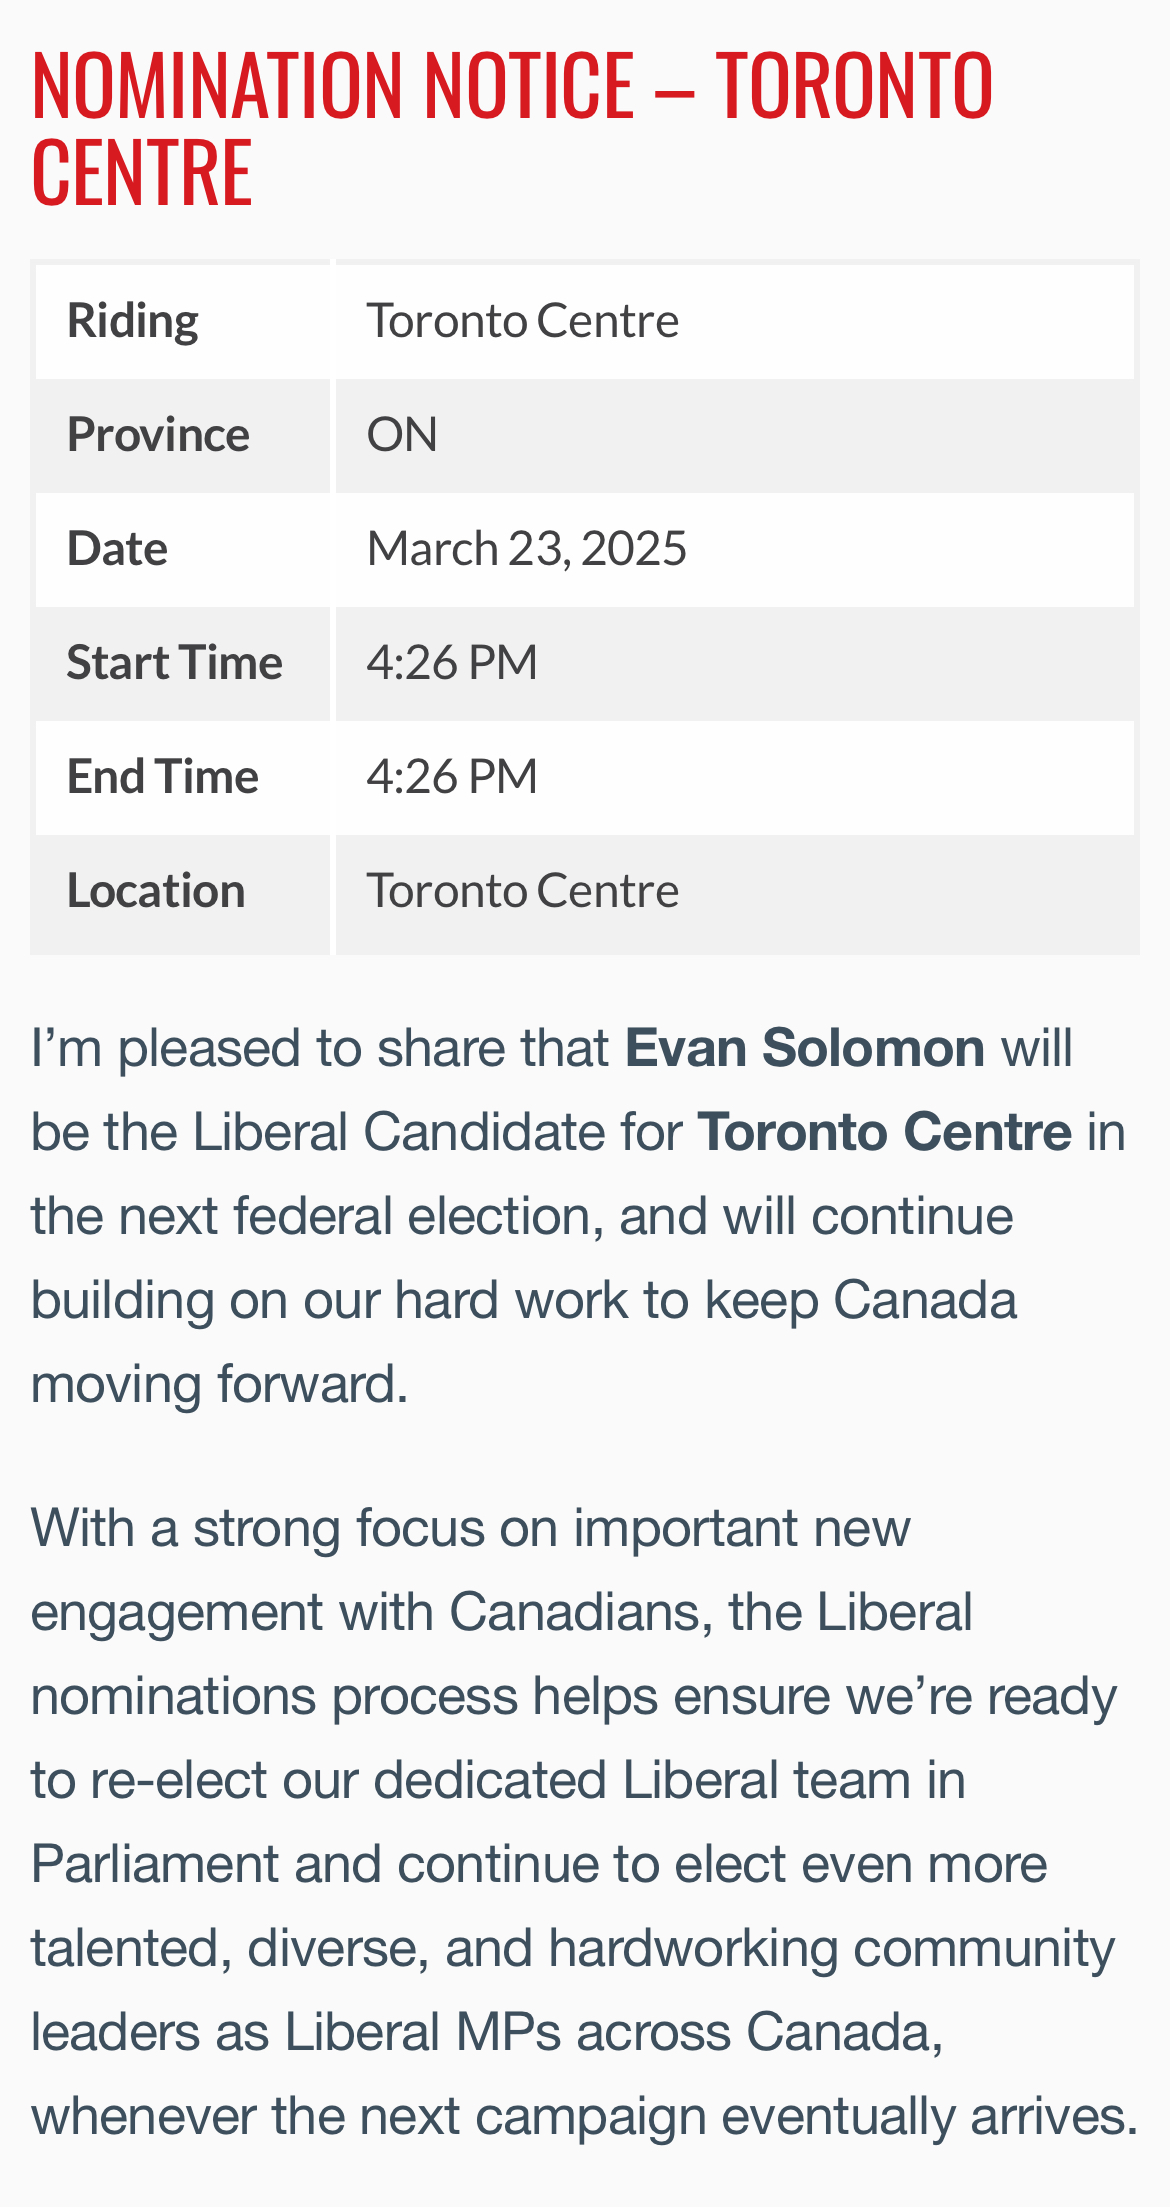The image size is (1170, 2207).
Task: Click the End Time row label
Action: [162, 777]
